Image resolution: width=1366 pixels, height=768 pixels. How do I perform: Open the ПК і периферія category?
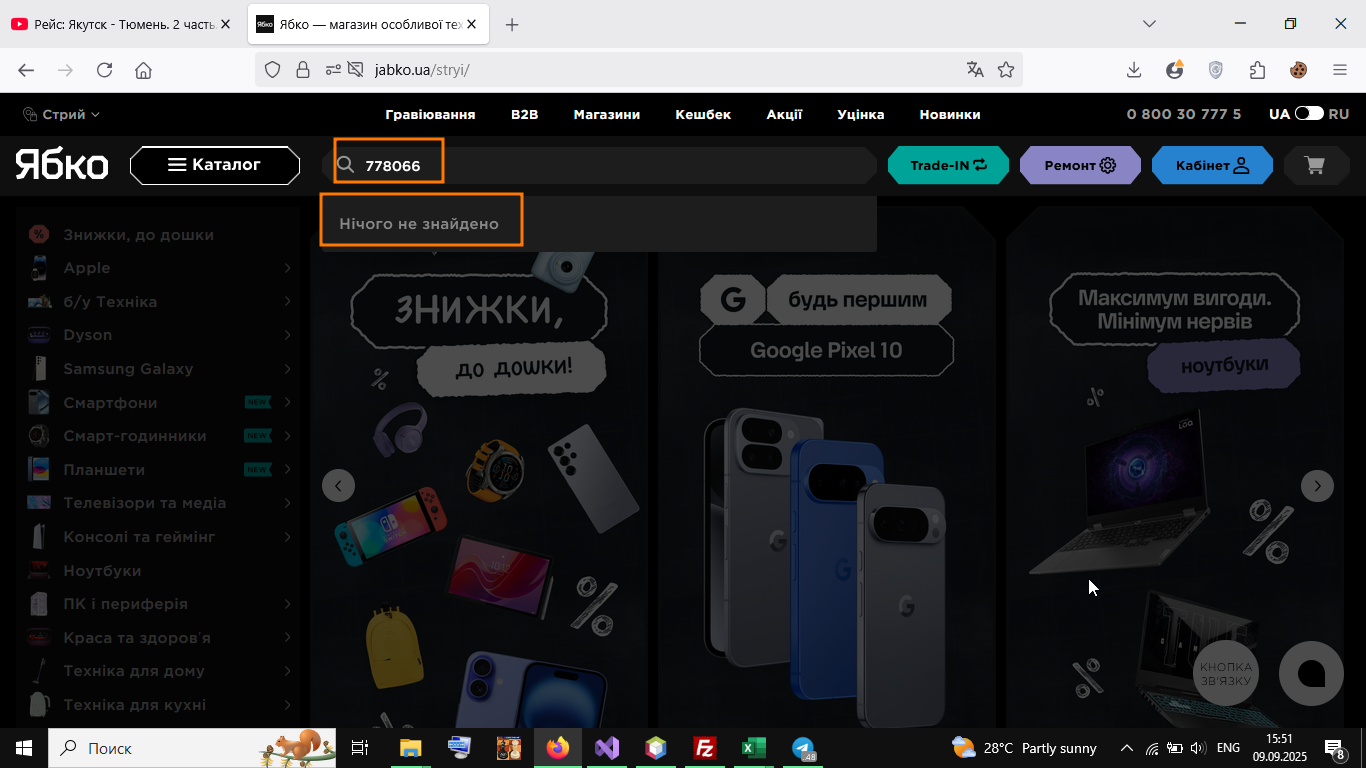click(125, 604)
